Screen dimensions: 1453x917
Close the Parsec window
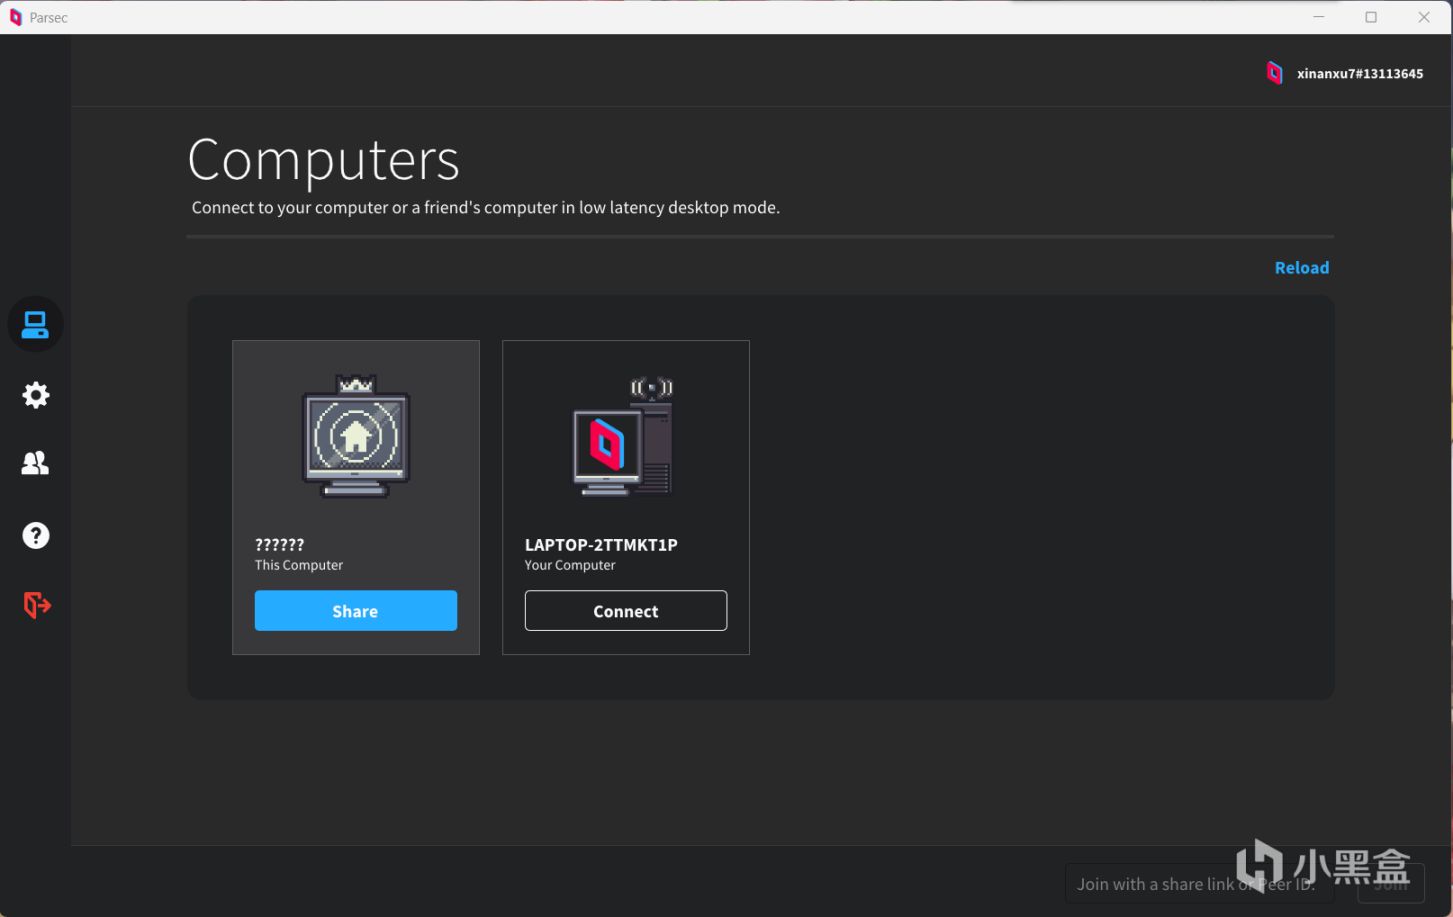coord(1424,17)
